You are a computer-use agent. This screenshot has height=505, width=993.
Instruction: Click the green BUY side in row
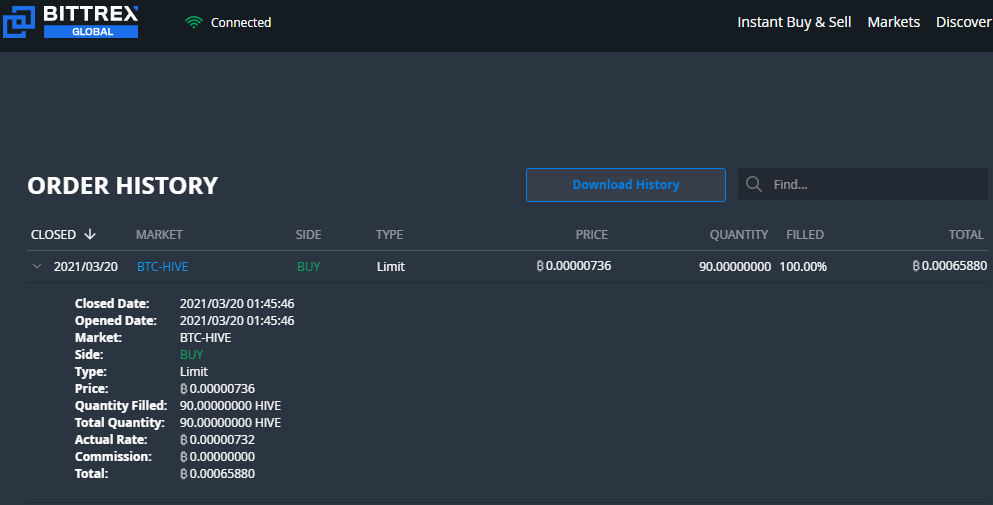click(x=308, y=267)
